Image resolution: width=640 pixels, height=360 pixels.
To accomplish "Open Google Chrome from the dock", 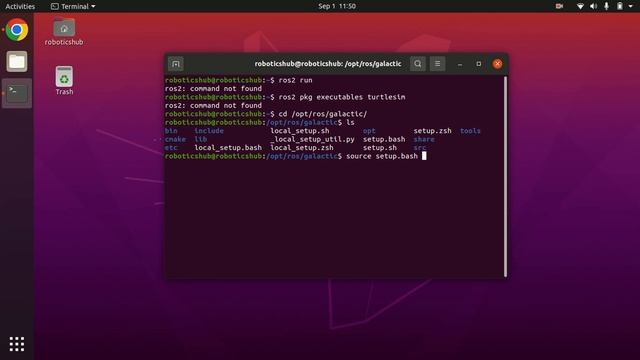I will 17,30.
